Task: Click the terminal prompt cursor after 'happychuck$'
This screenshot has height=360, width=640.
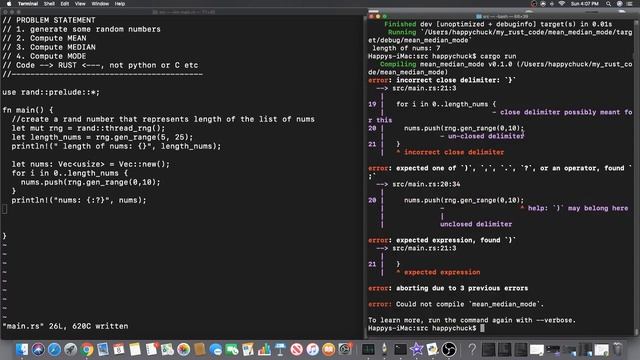Action: pyautogui.click(x=482, y=328)
